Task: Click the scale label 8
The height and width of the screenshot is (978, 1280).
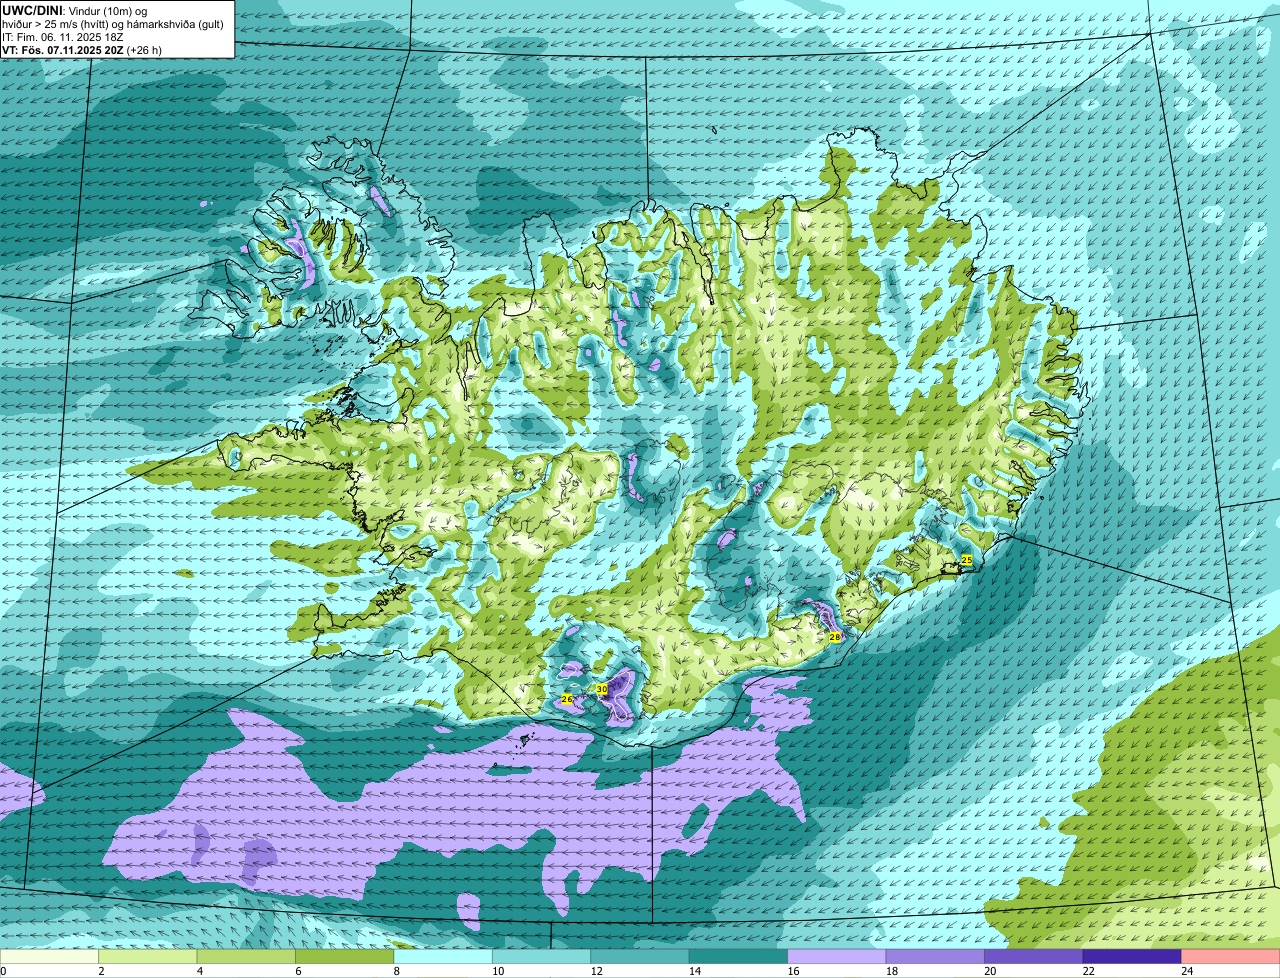Action: [395, 971]
